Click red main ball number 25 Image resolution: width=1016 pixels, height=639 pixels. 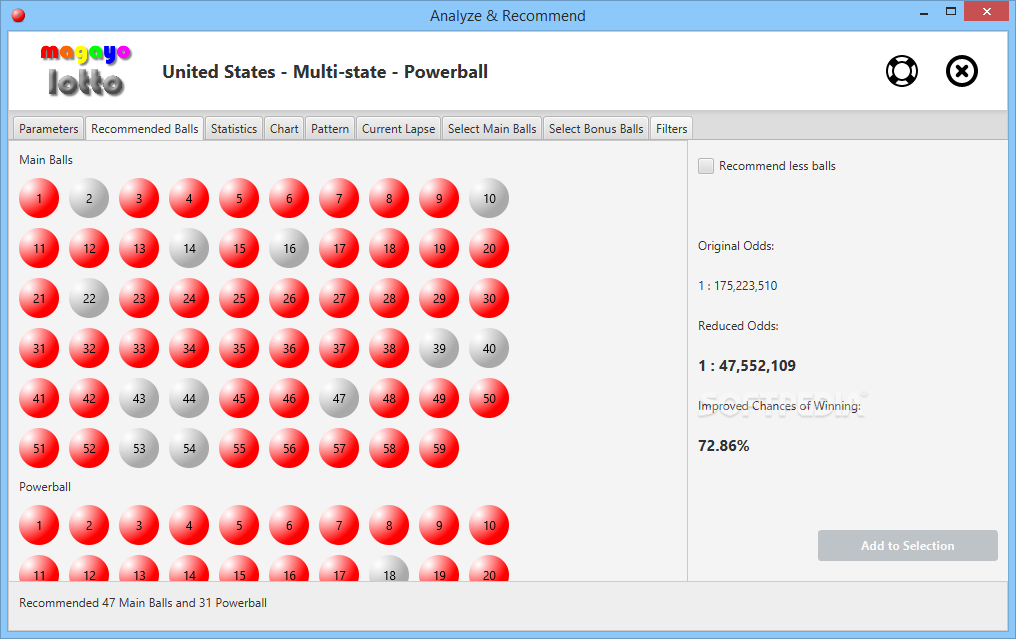coord(239,298)
